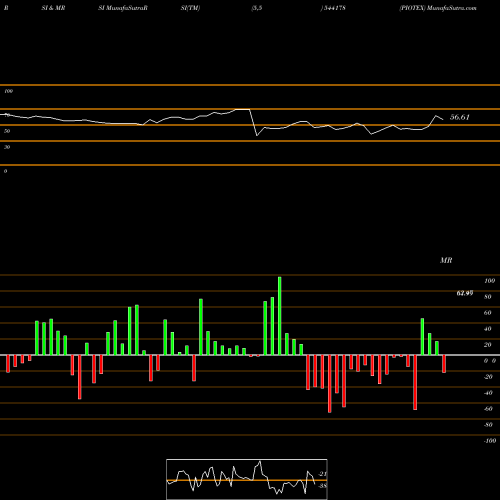Click the PIOTEX MunafaSutra.com title text
This screenshot has height=500, width=500.
coord(438,8)
